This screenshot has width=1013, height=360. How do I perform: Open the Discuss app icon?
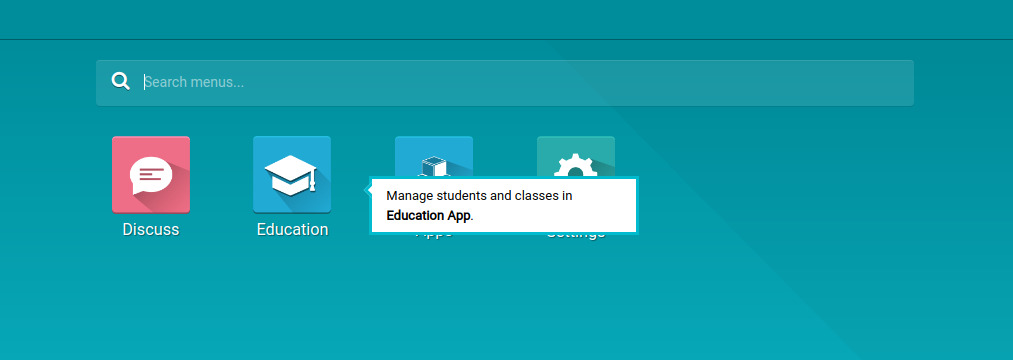click(x=151, y=175)
